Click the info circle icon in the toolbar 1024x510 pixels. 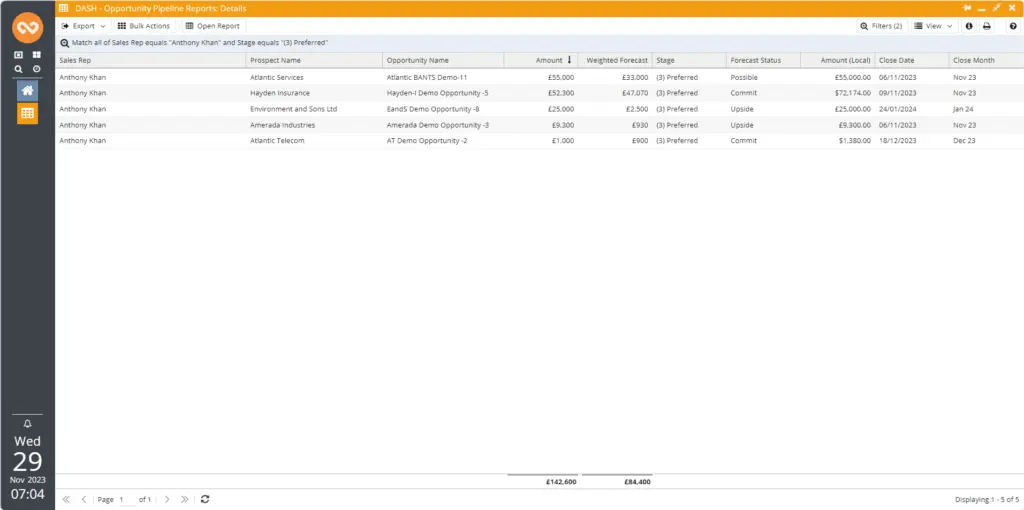(968, 26)
